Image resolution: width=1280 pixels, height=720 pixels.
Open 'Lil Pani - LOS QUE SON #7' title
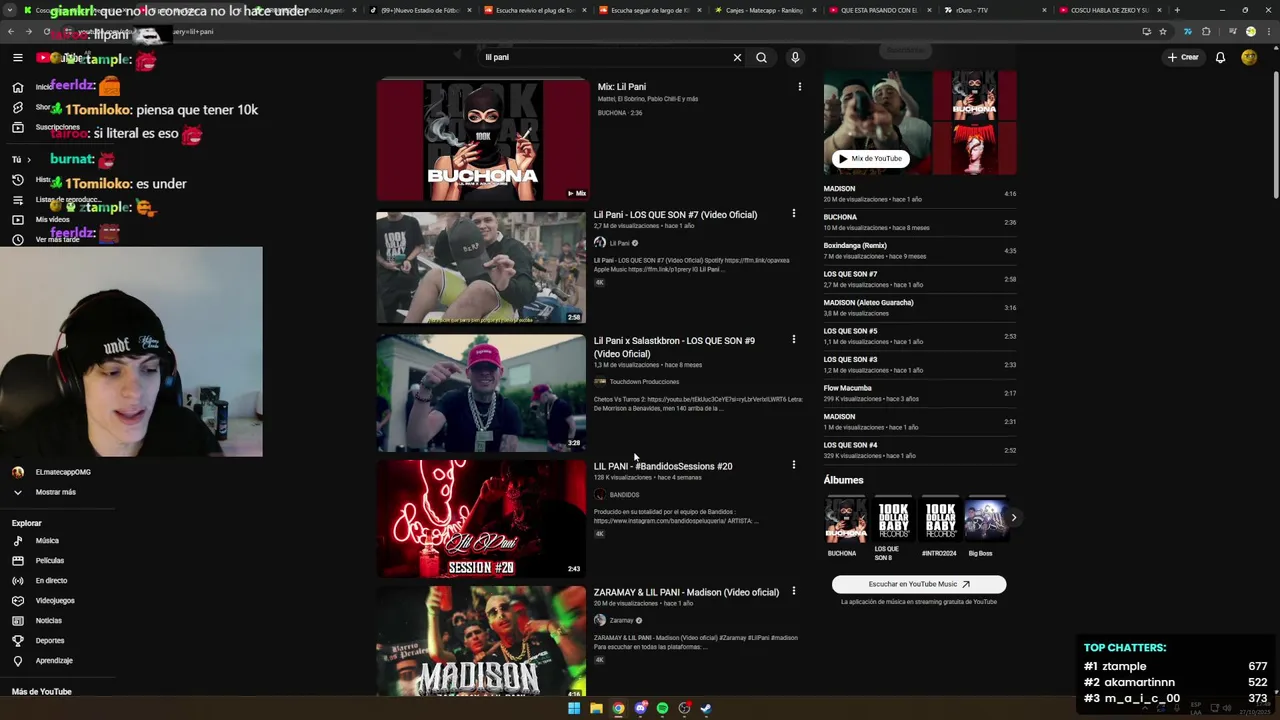675,215
